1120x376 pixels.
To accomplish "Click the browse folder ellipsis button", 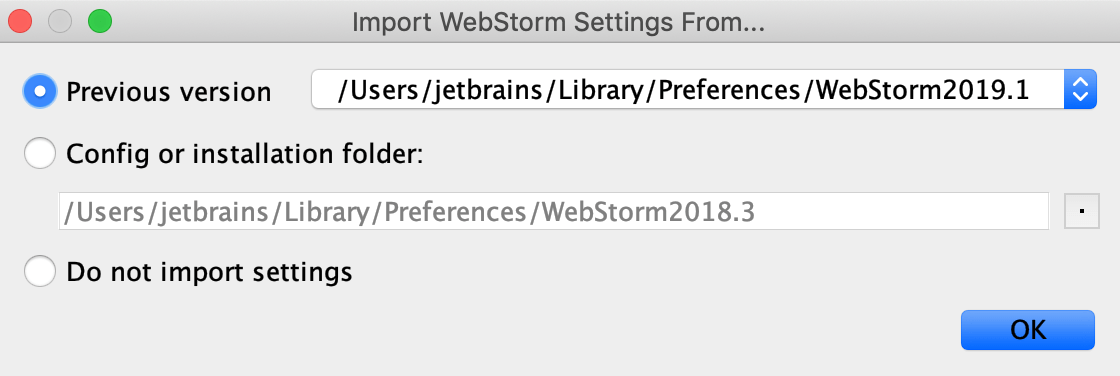I will pyautogui.click(x=1081, y=211).
